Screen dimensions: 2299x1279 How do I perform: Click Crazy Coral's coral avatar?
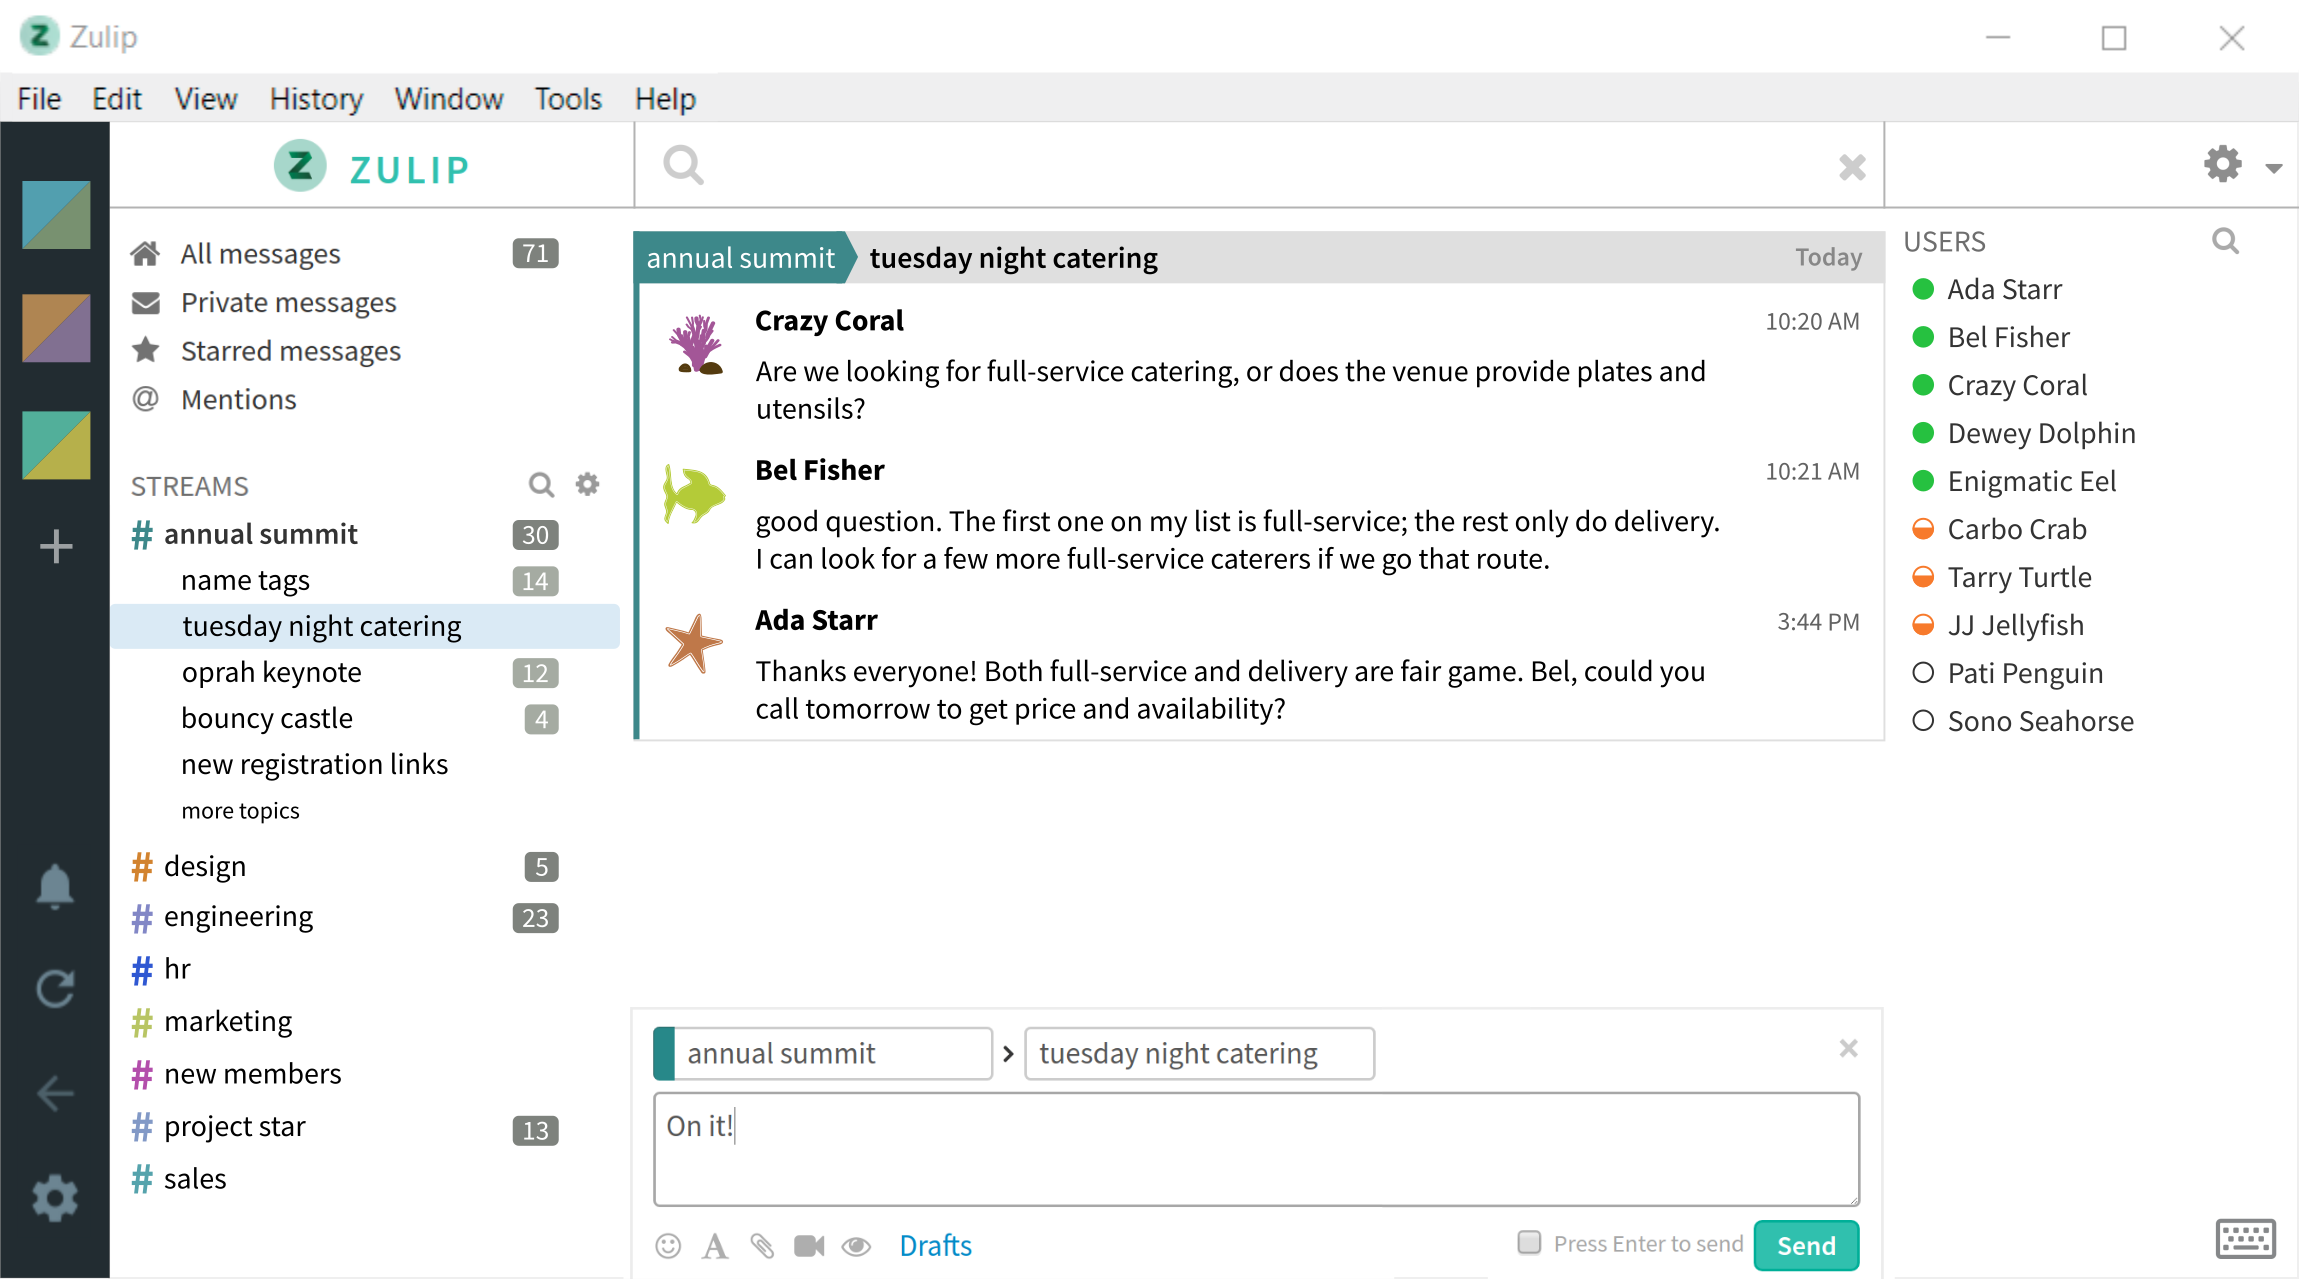(x=695, y=345)
